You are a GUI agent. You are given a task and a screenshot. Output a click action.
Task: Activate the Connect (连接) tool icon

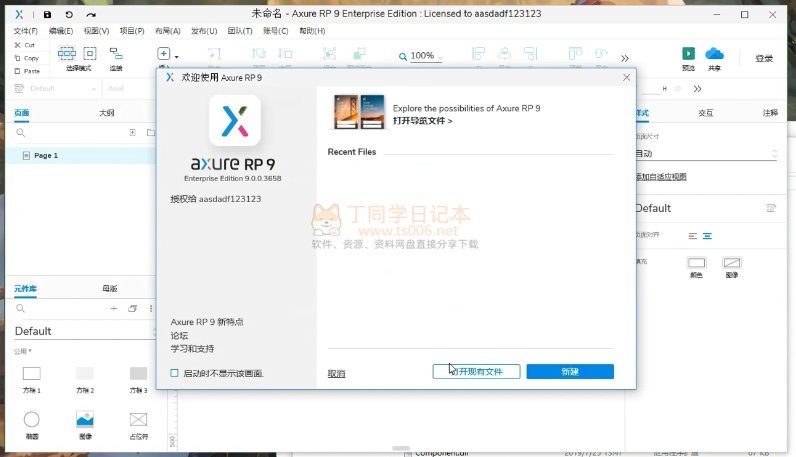point(116,53)
